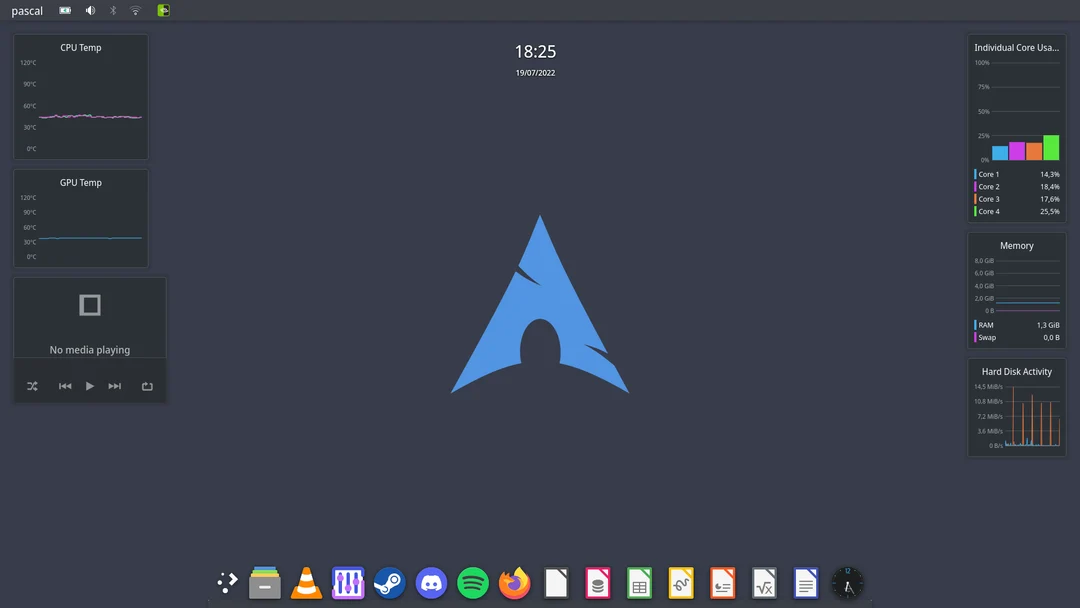
Task: Open the audio mixer app in the dock
Action: (x=347, y=583)
